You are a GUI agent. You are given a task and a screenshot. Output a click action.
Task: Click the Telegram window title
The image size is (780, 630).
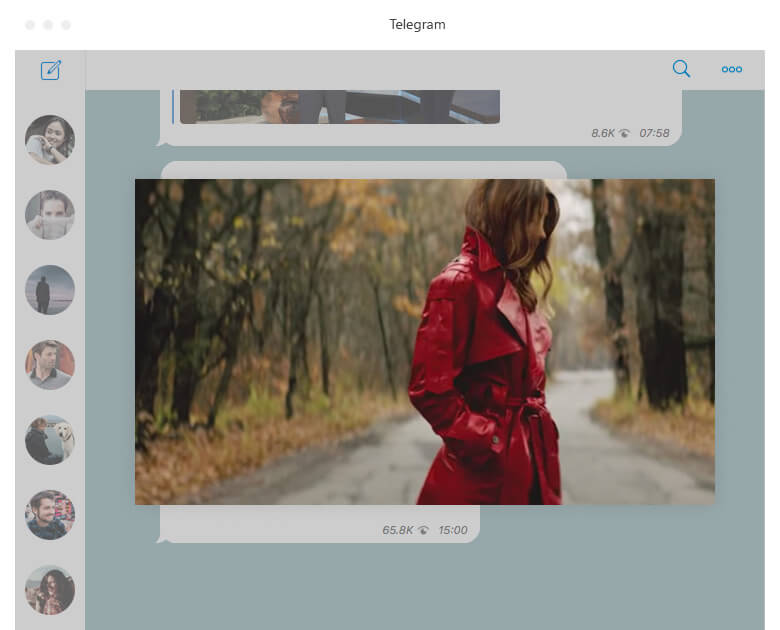point(417,24)
